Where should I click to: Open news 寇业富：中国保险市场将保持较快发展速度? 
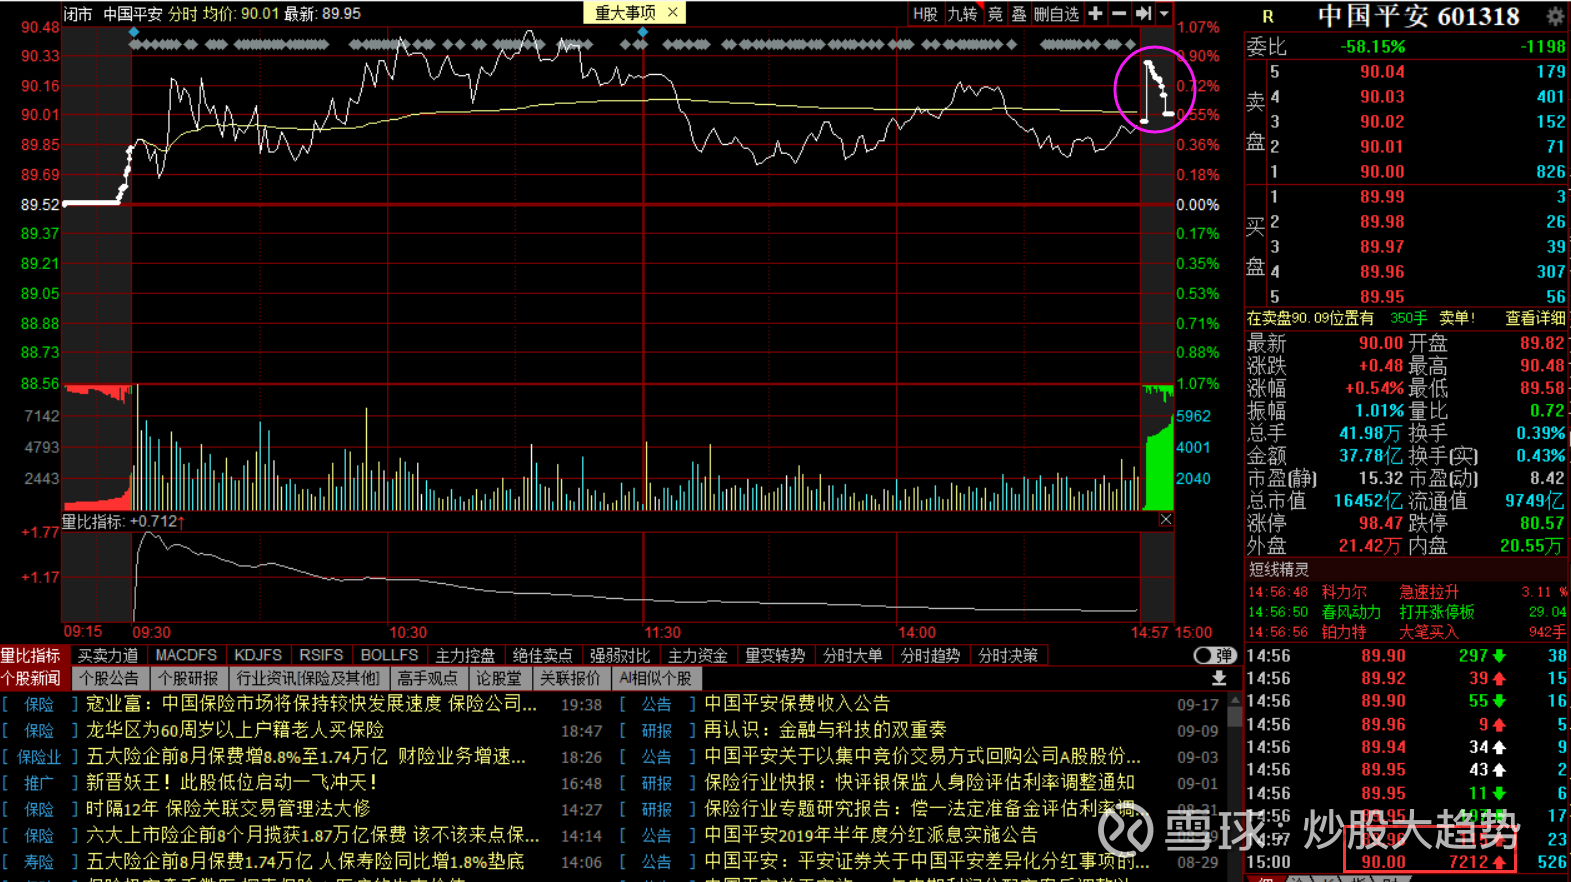[311, 704]
